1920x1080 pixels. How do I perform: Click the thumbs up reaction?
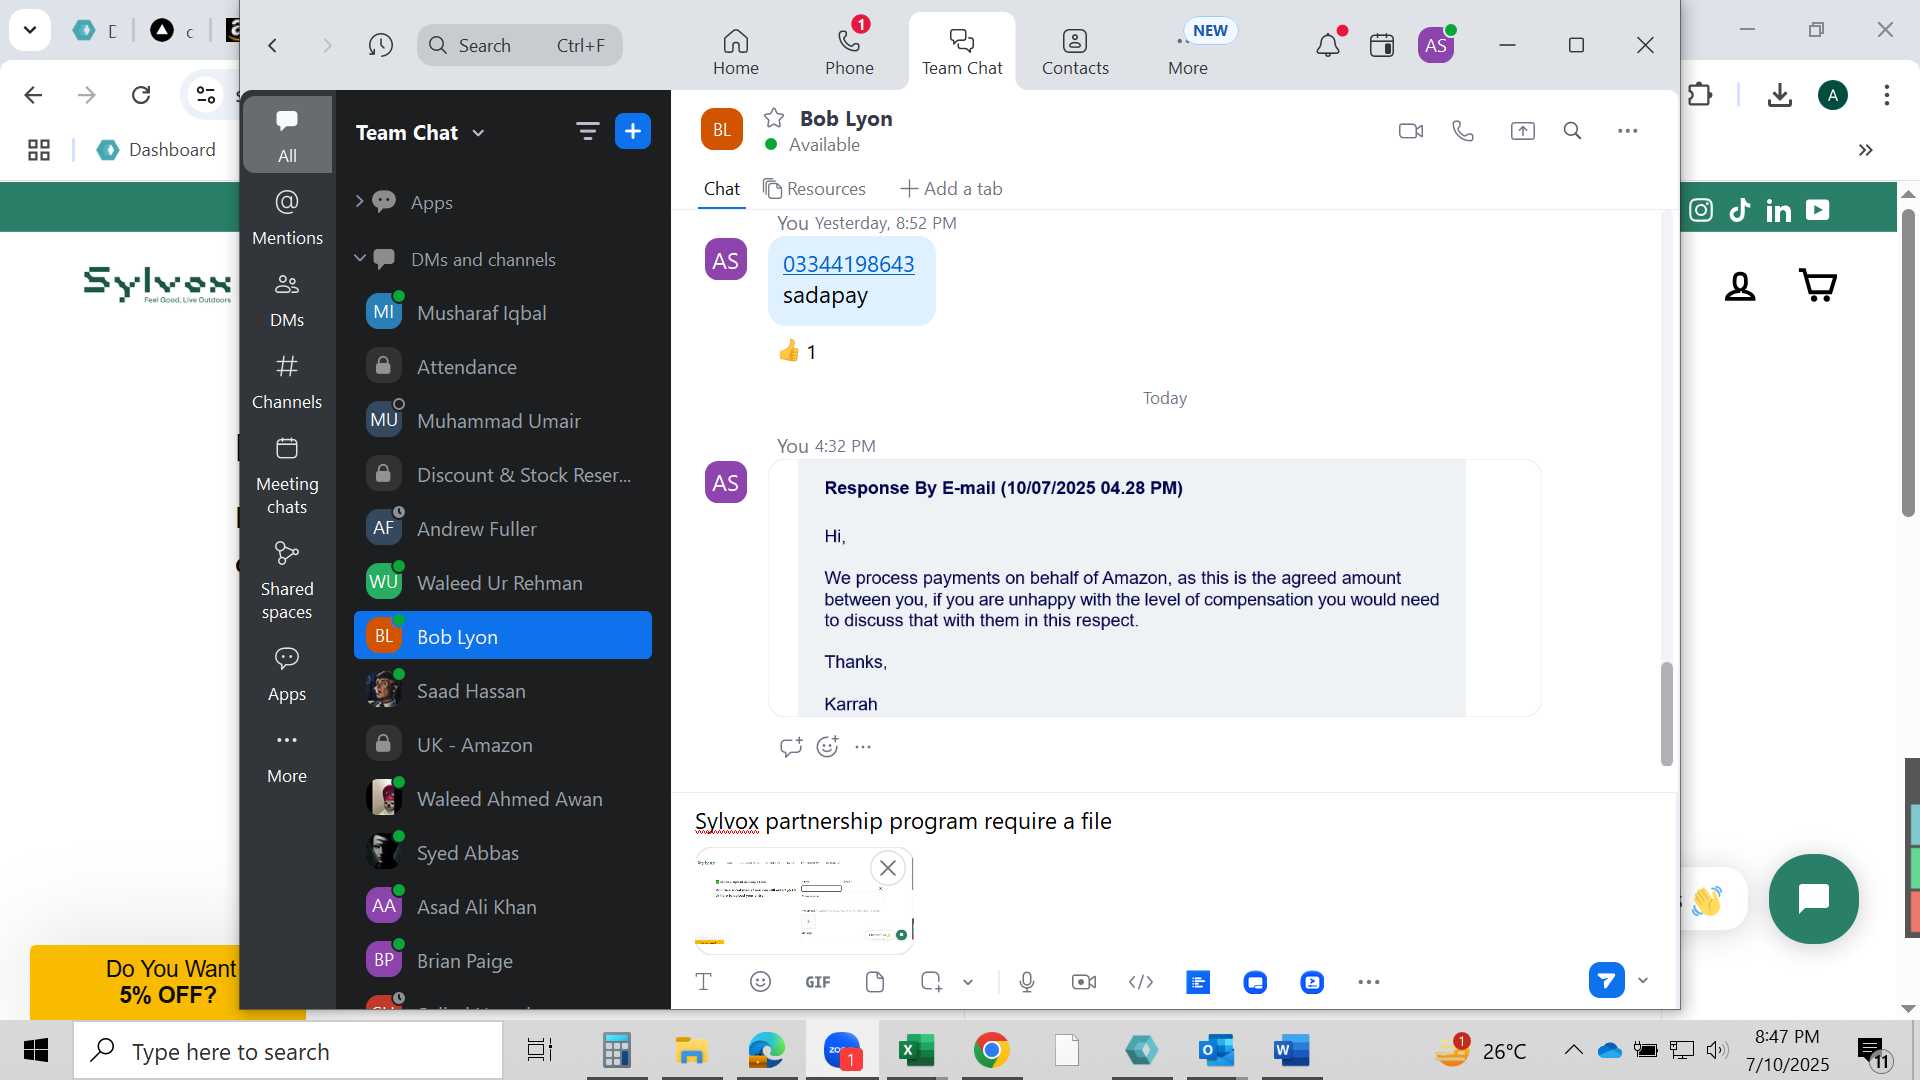(x=798, y=351)
